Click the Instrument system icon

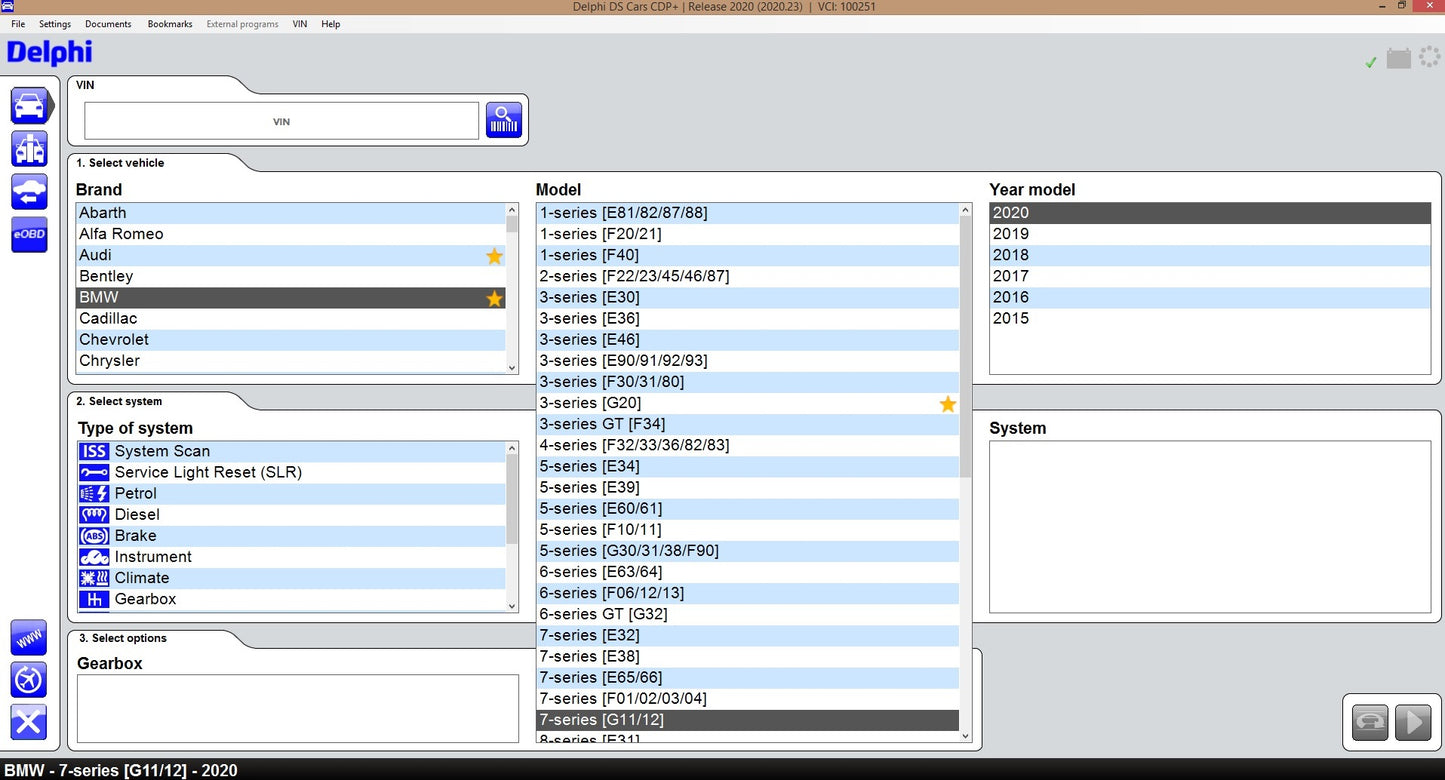pos(94,557)
